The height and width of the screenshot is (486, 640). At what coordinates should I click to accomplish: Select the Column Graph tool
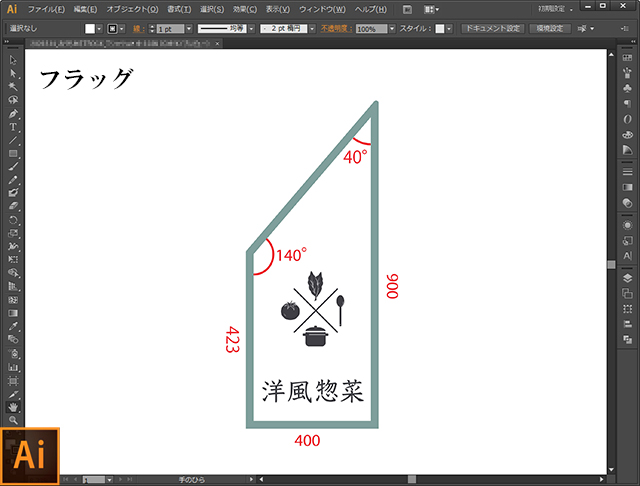click(x=13, y=367)
